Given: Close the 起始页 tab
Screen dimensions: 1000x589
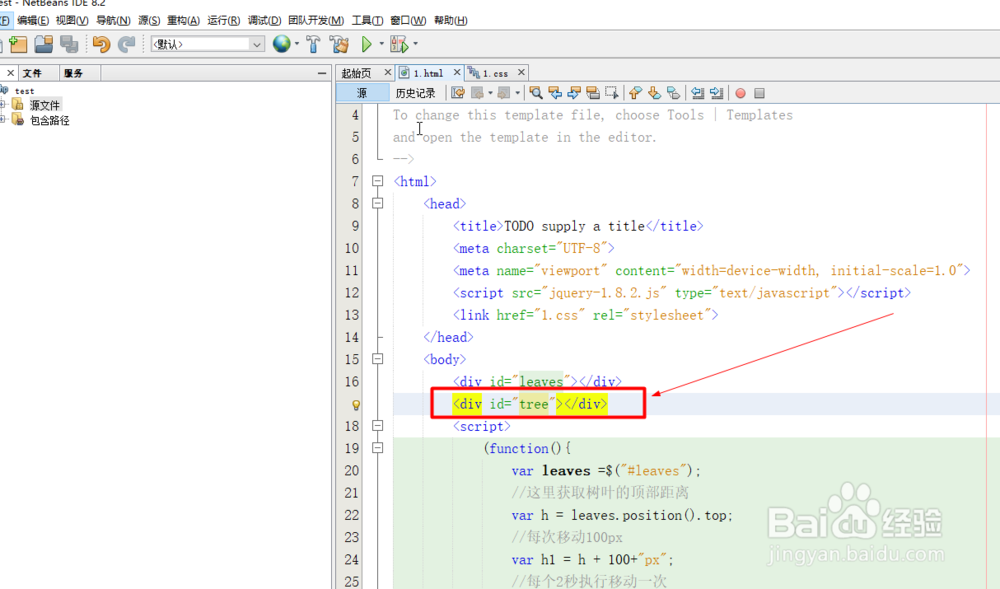Looking at the screenshot, I should (x=387, y=73).
